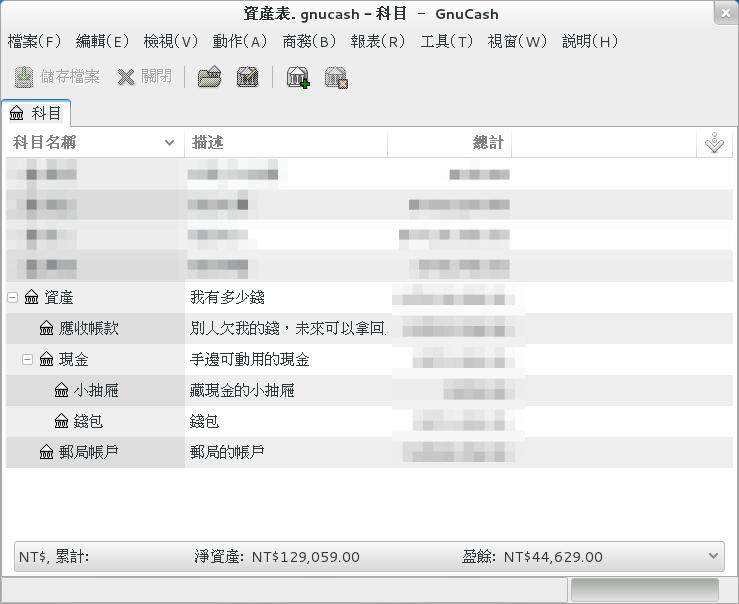This screenshot has height=604, width=739.
Task: Click description 我有多少錢
Action: click(227, 297)
